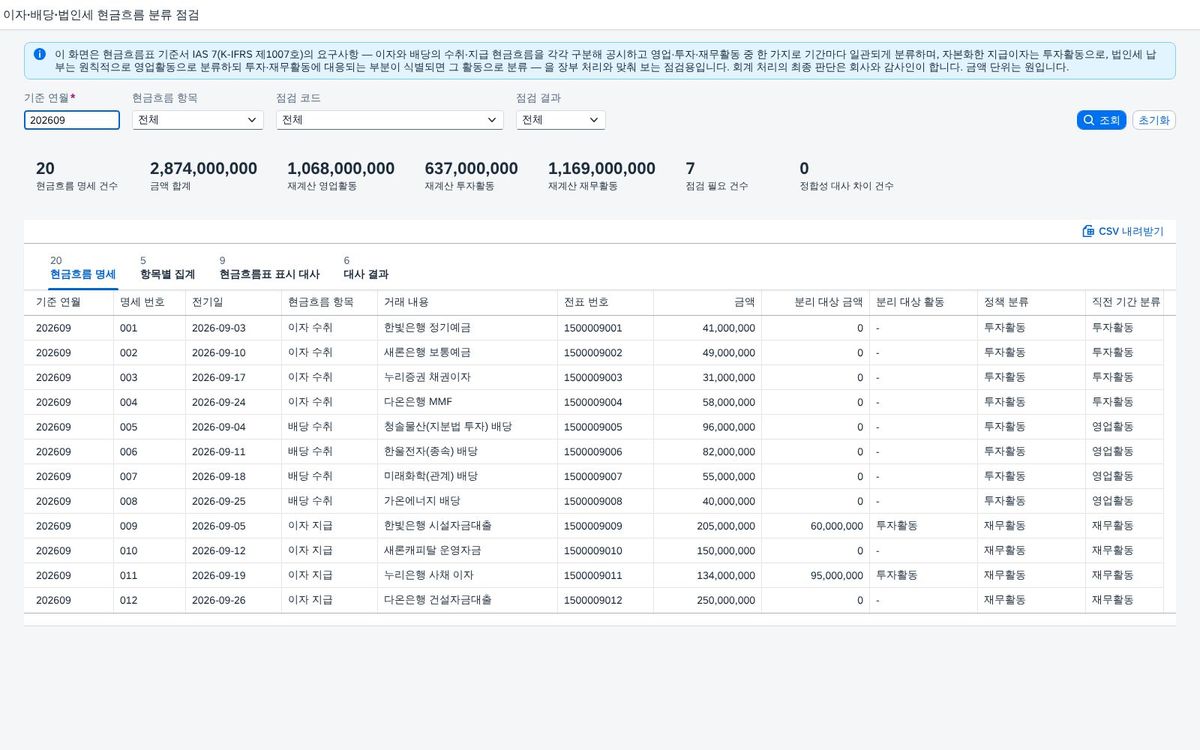Screen dimensions: 1200x750
Task: Click the 재계산 재무활동 value 1,169,000,000
Action: click(x=602, y=169)
